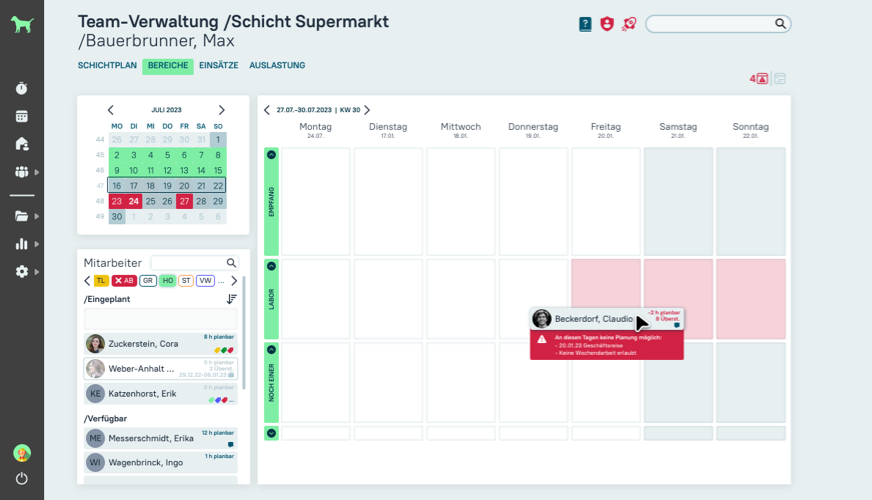This screenshot has width=872, height=500.
Task: Expand the collapsed bottom area row
Action: coord(271,433)
